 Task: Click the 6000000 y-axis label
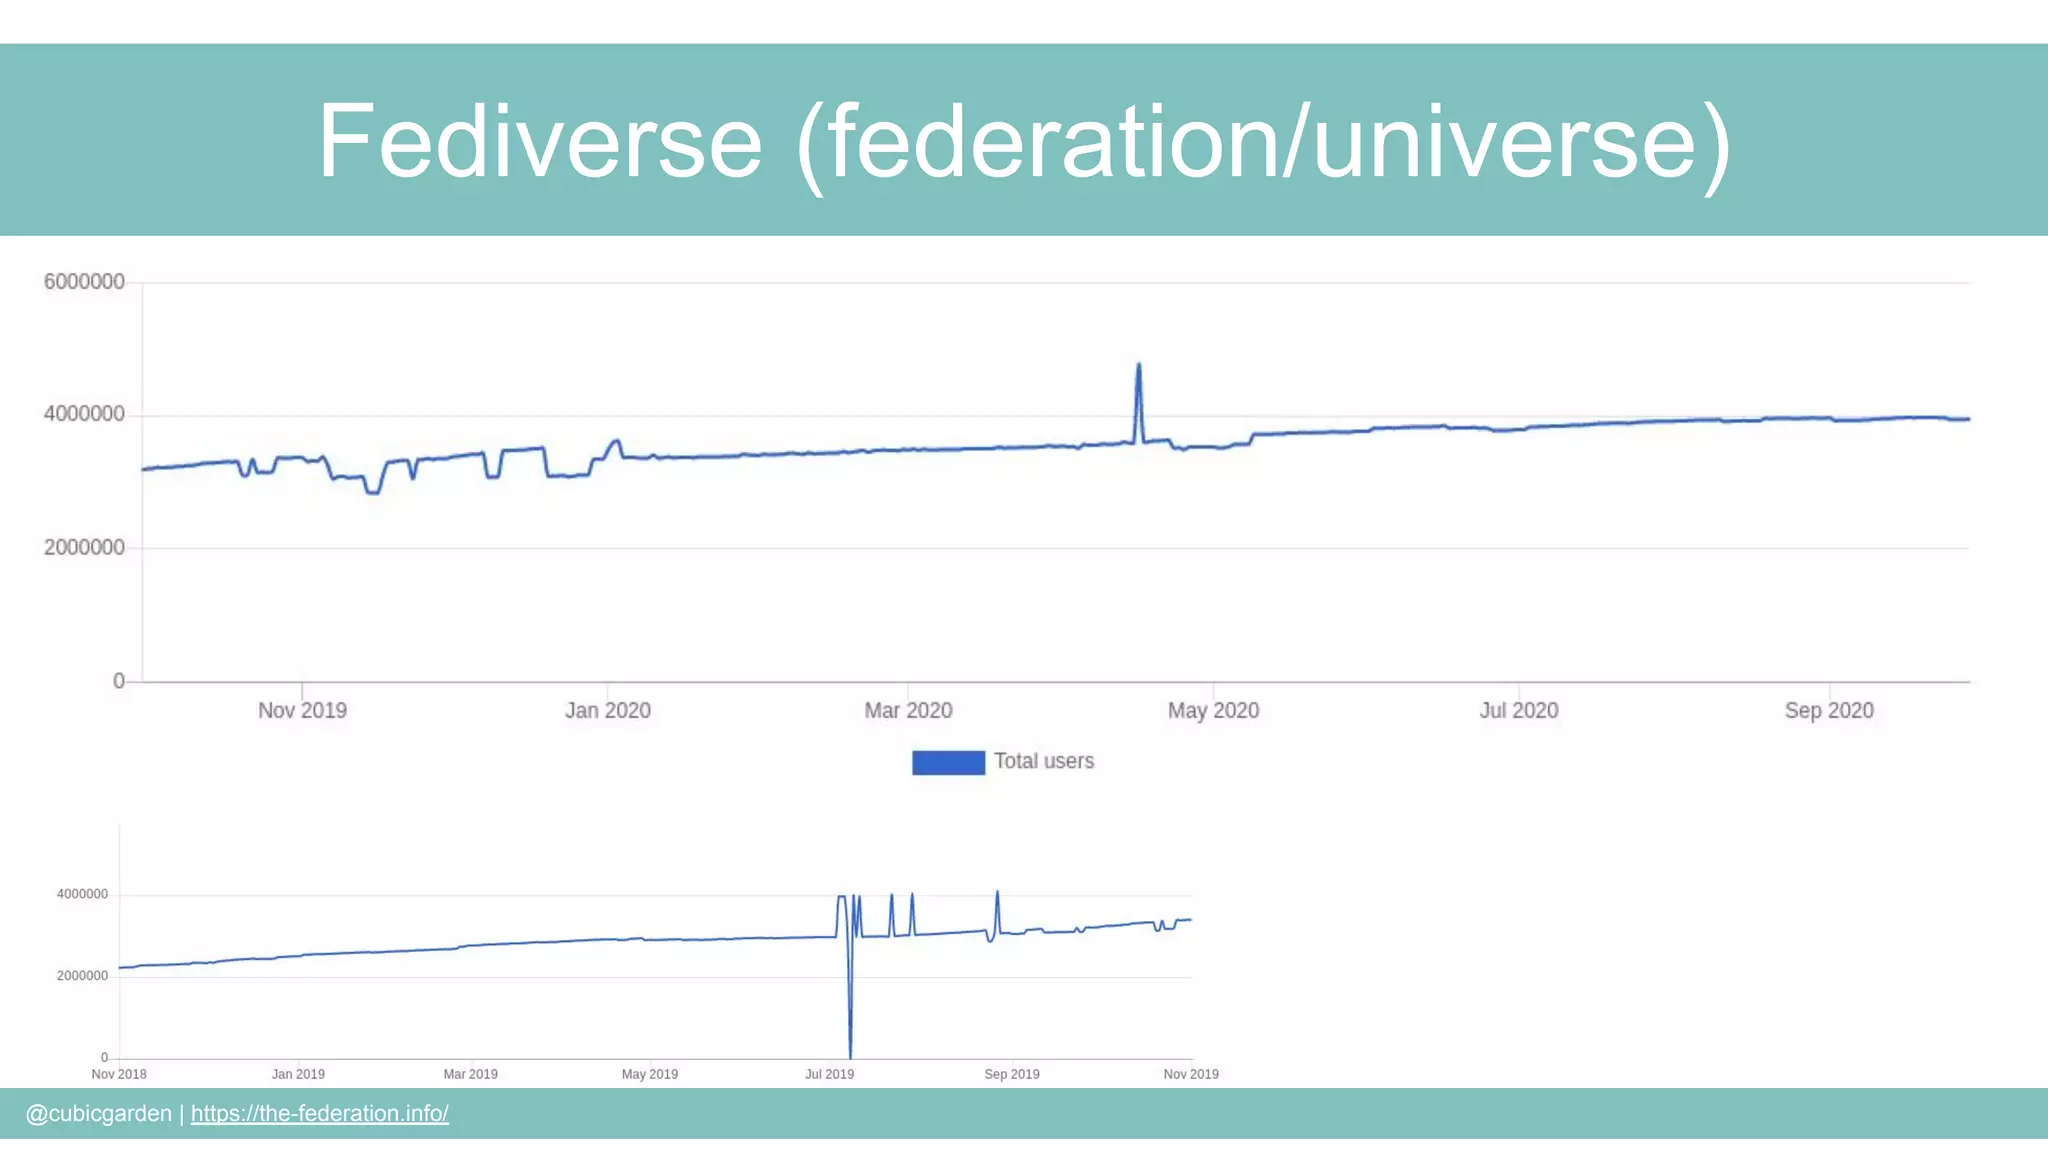coord(84,282)
